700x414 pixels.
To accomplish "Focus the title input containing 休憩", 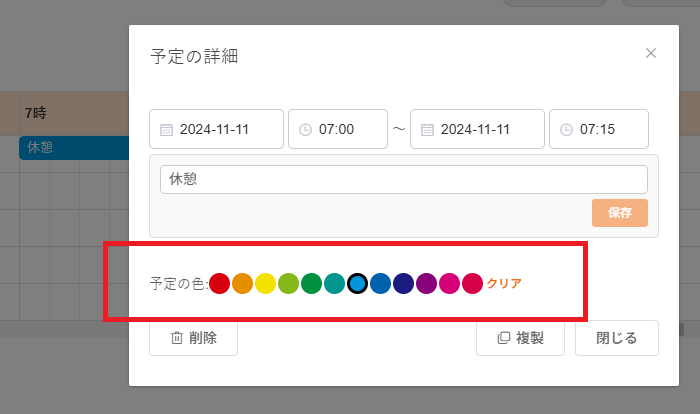I will 403,180.
